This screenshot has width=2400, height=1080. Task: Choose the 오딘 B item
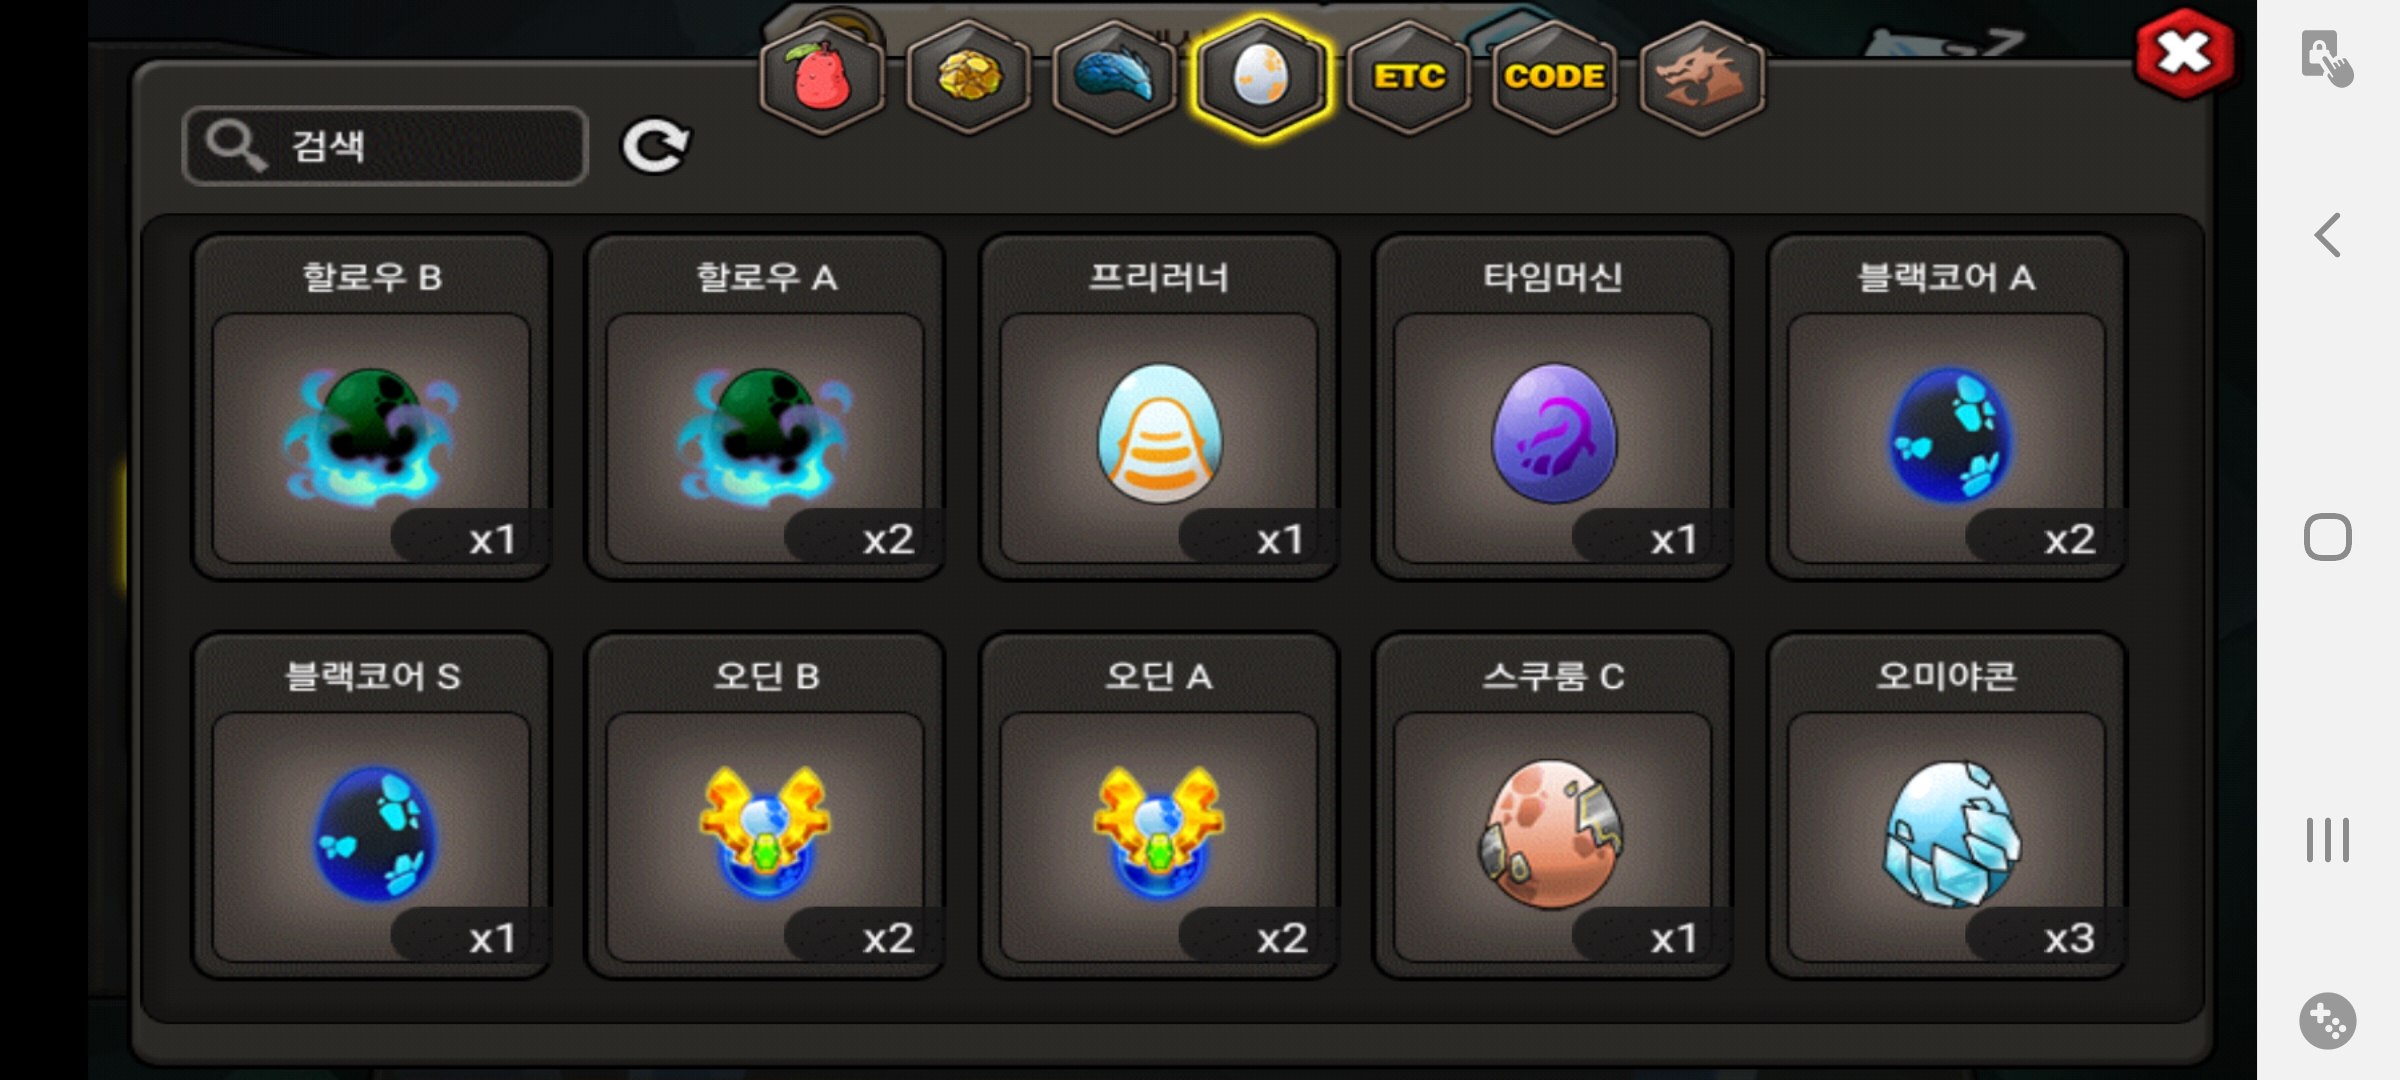point(765,806)
